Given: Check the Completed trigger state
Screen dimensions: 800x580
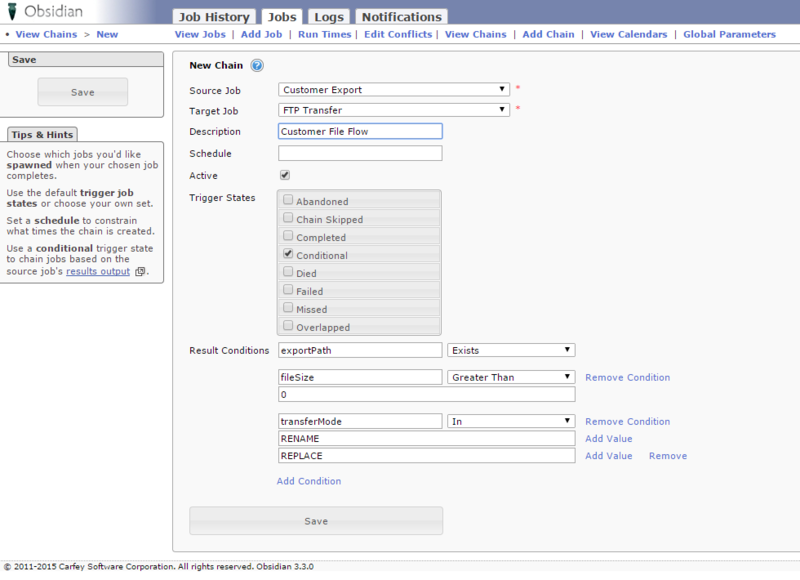Looking at the screenshot, I should [288, 236].
